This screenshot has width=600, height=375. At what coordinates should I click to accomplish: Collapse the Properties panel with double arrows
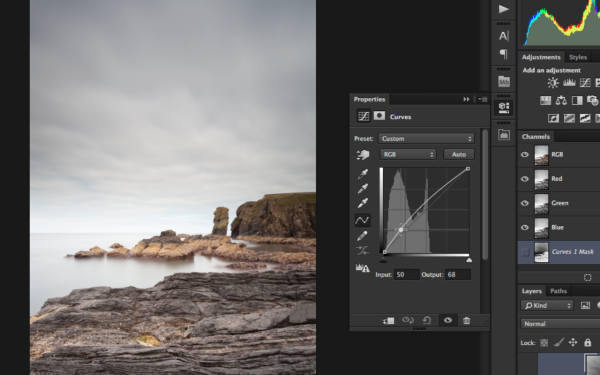466,99
